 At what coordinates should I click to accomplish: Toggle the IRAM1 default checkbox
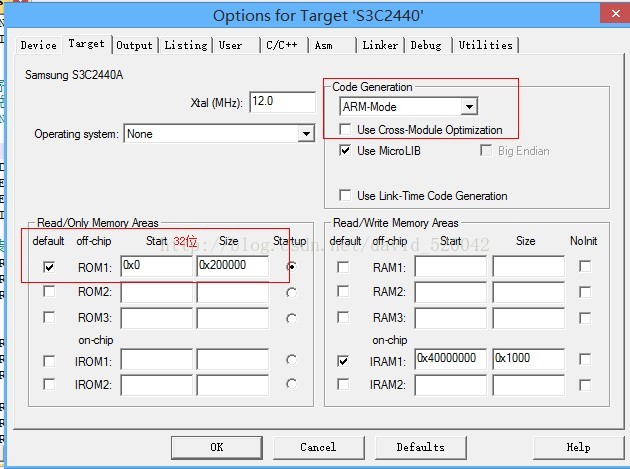click(x=343, y=361)
